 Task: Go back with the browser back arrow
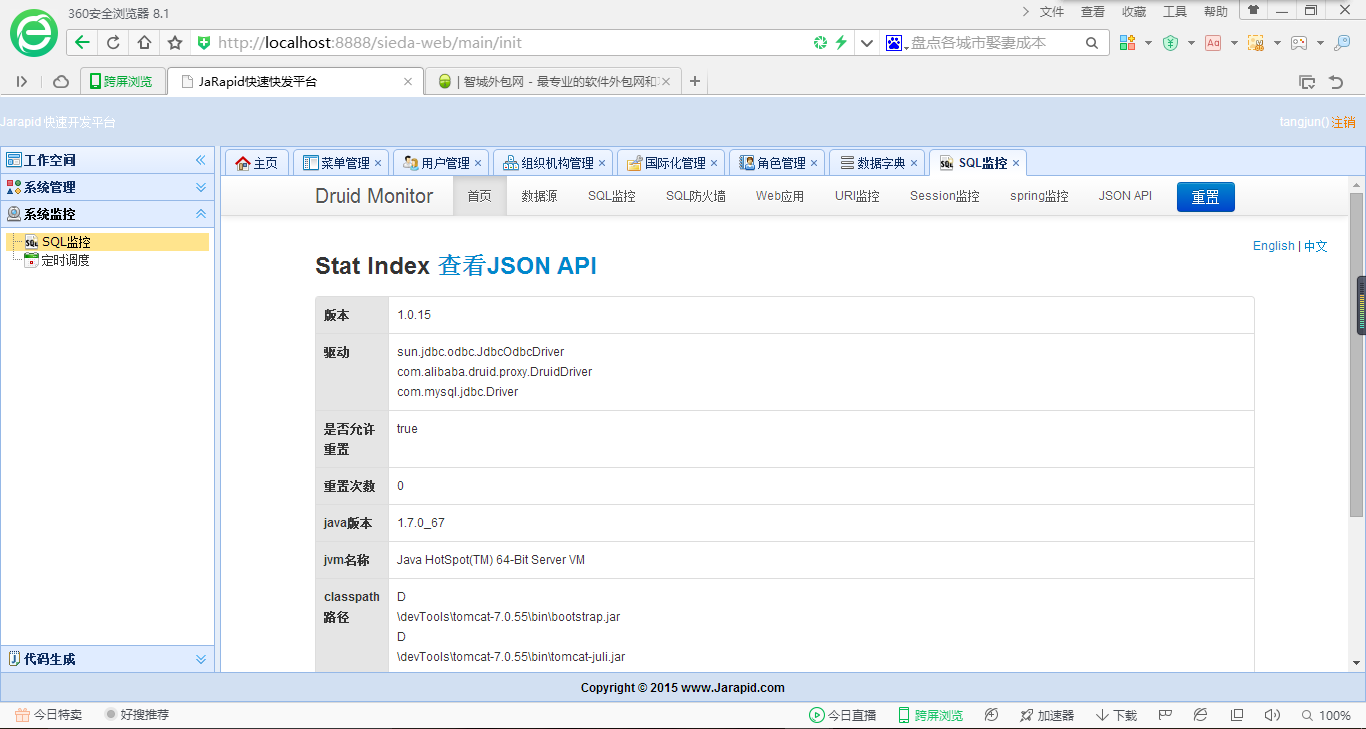point(82,42)
